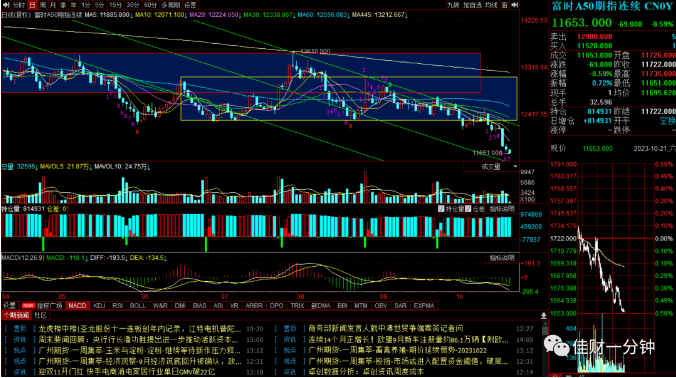Image resolution: width=676 pixels, height=378 pixels.
Task: Switch to 周 weekly chart period
Action: pos(43,5)
